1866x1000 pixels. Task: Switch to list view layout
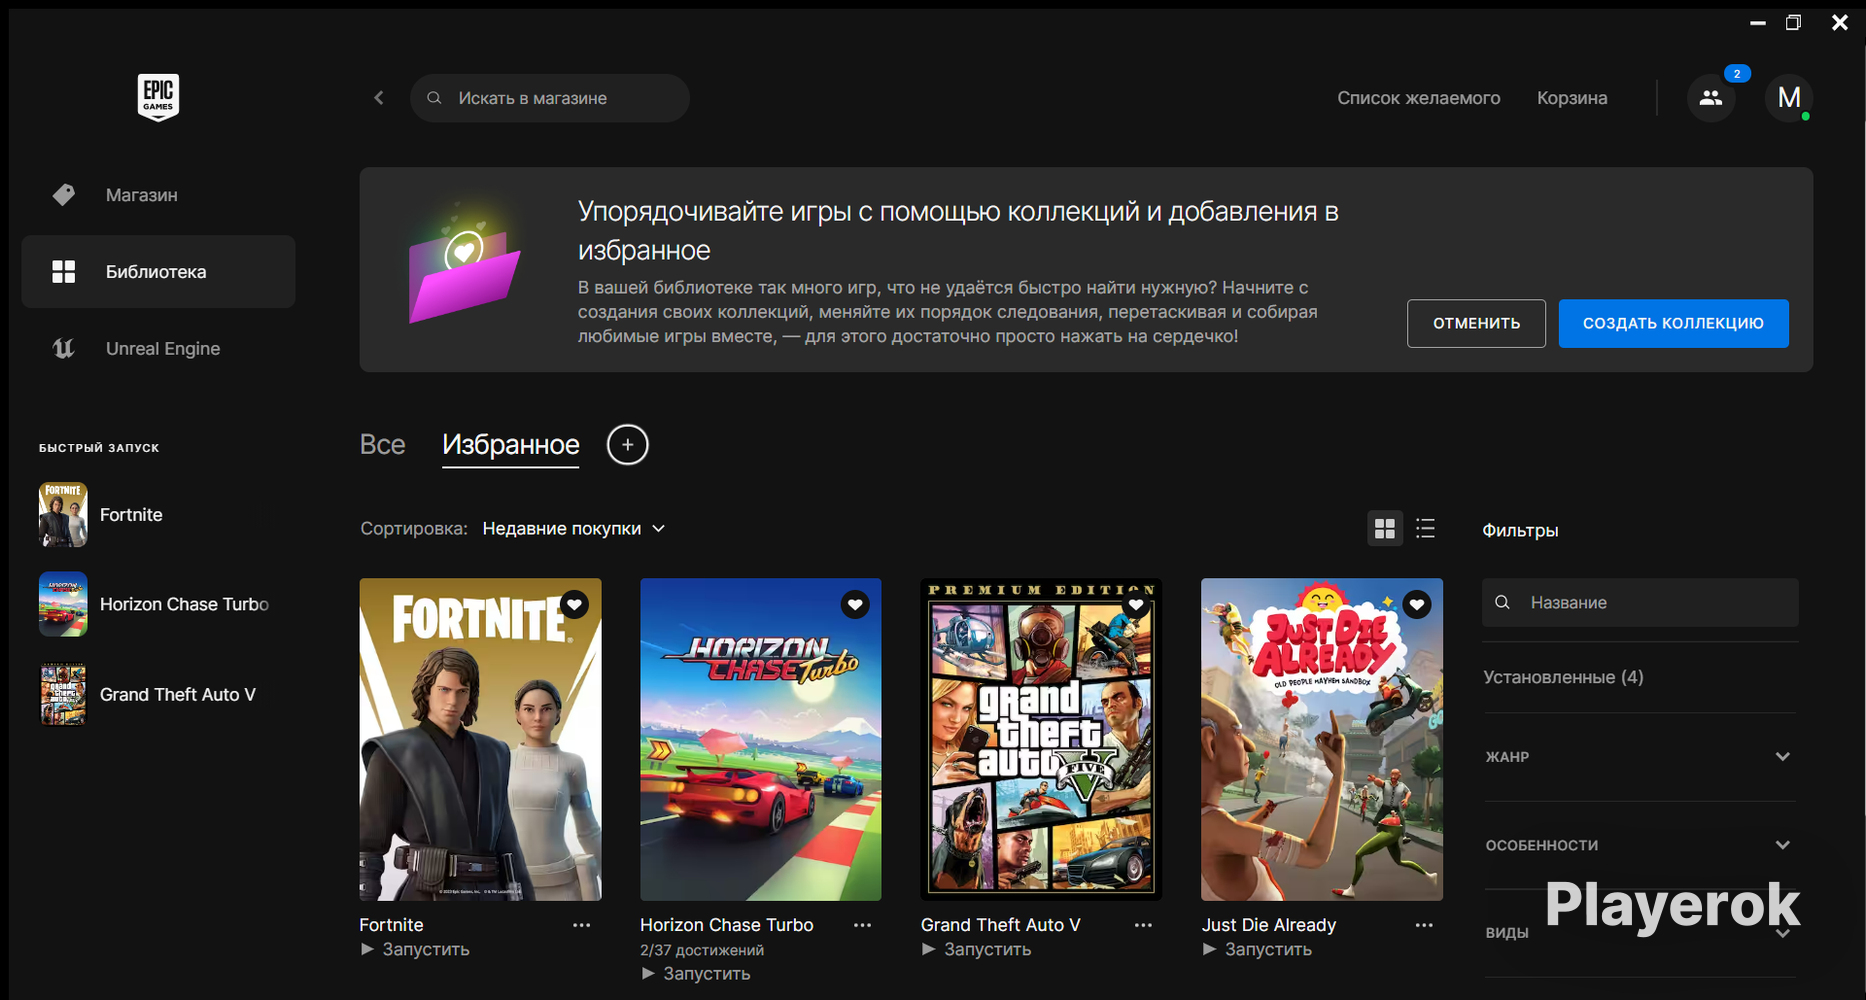1426,529
